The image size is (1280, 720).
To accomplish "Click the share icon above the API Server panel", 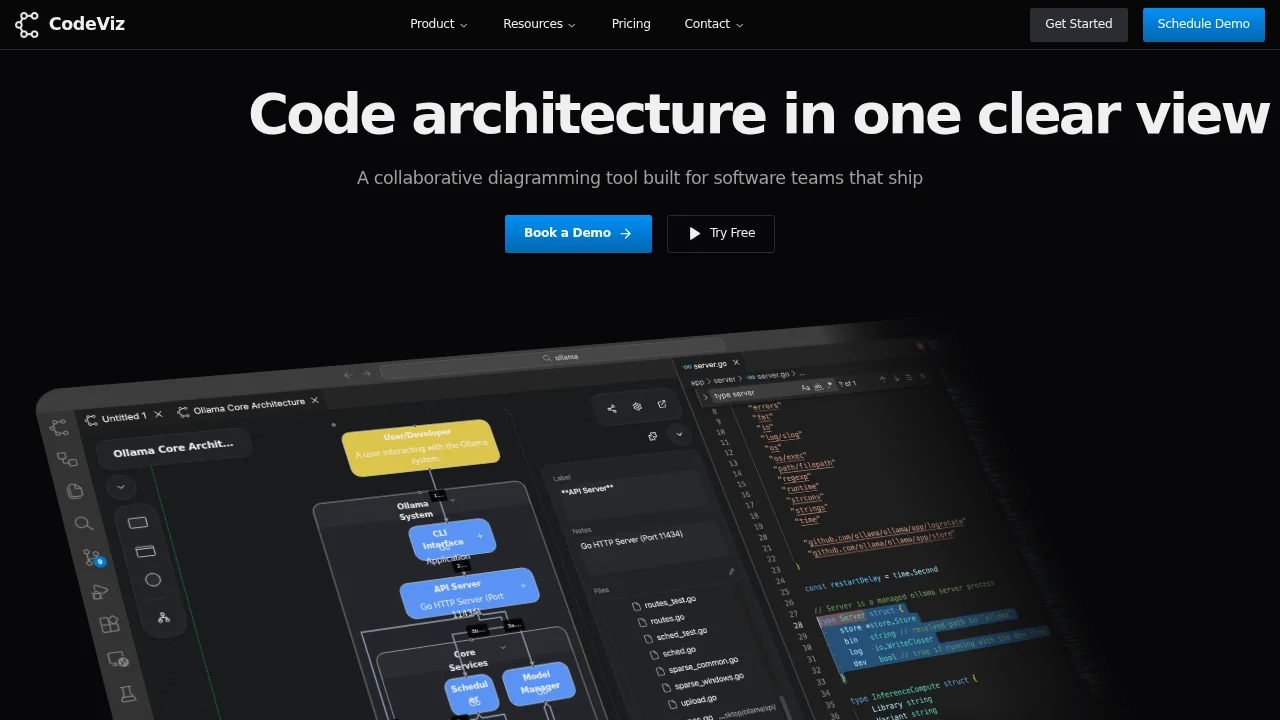I will pos(612,408).
